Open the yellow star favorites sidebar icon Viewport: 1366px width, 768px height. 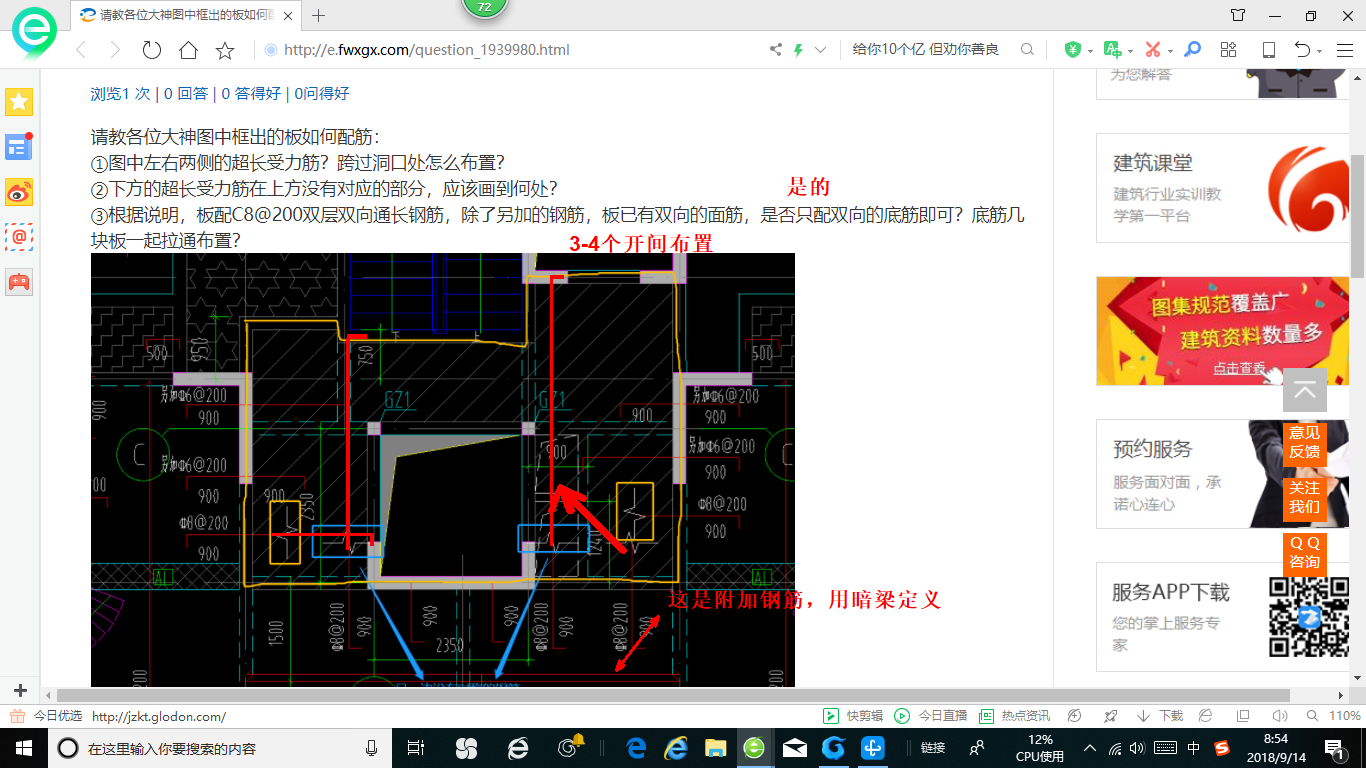tap(19, 101)
